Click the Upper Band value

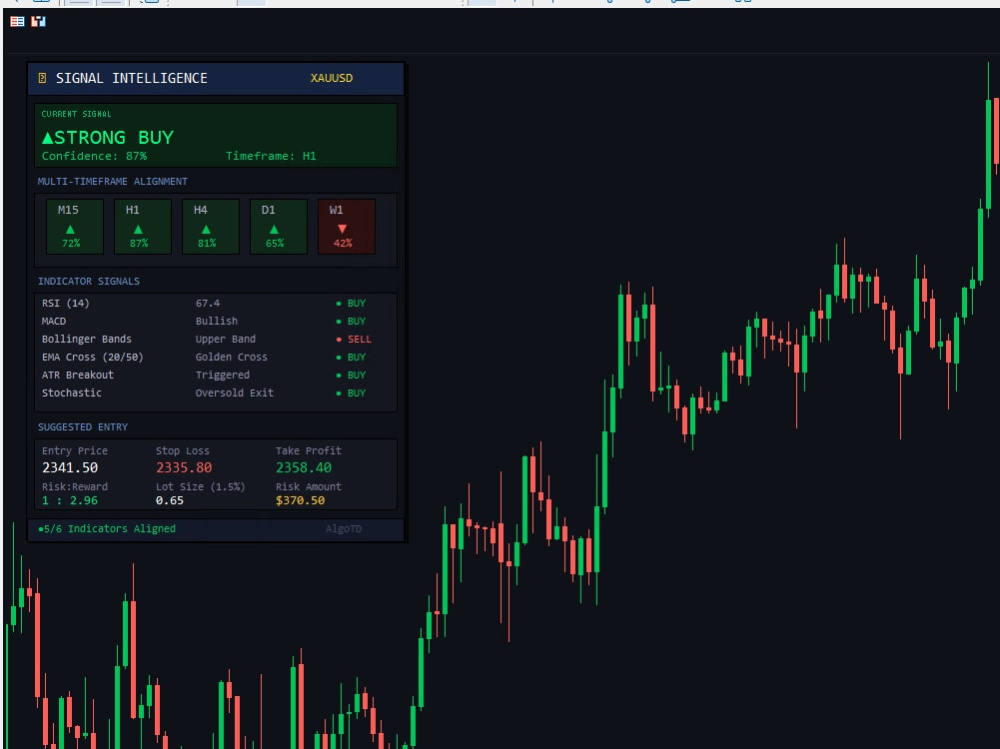click(225, 339)
